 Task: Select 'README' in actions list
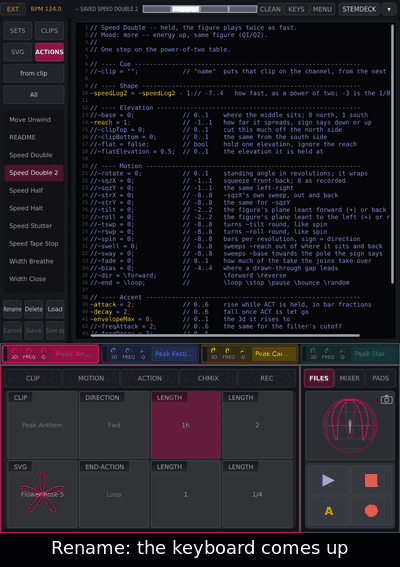[x=34, y=137]
